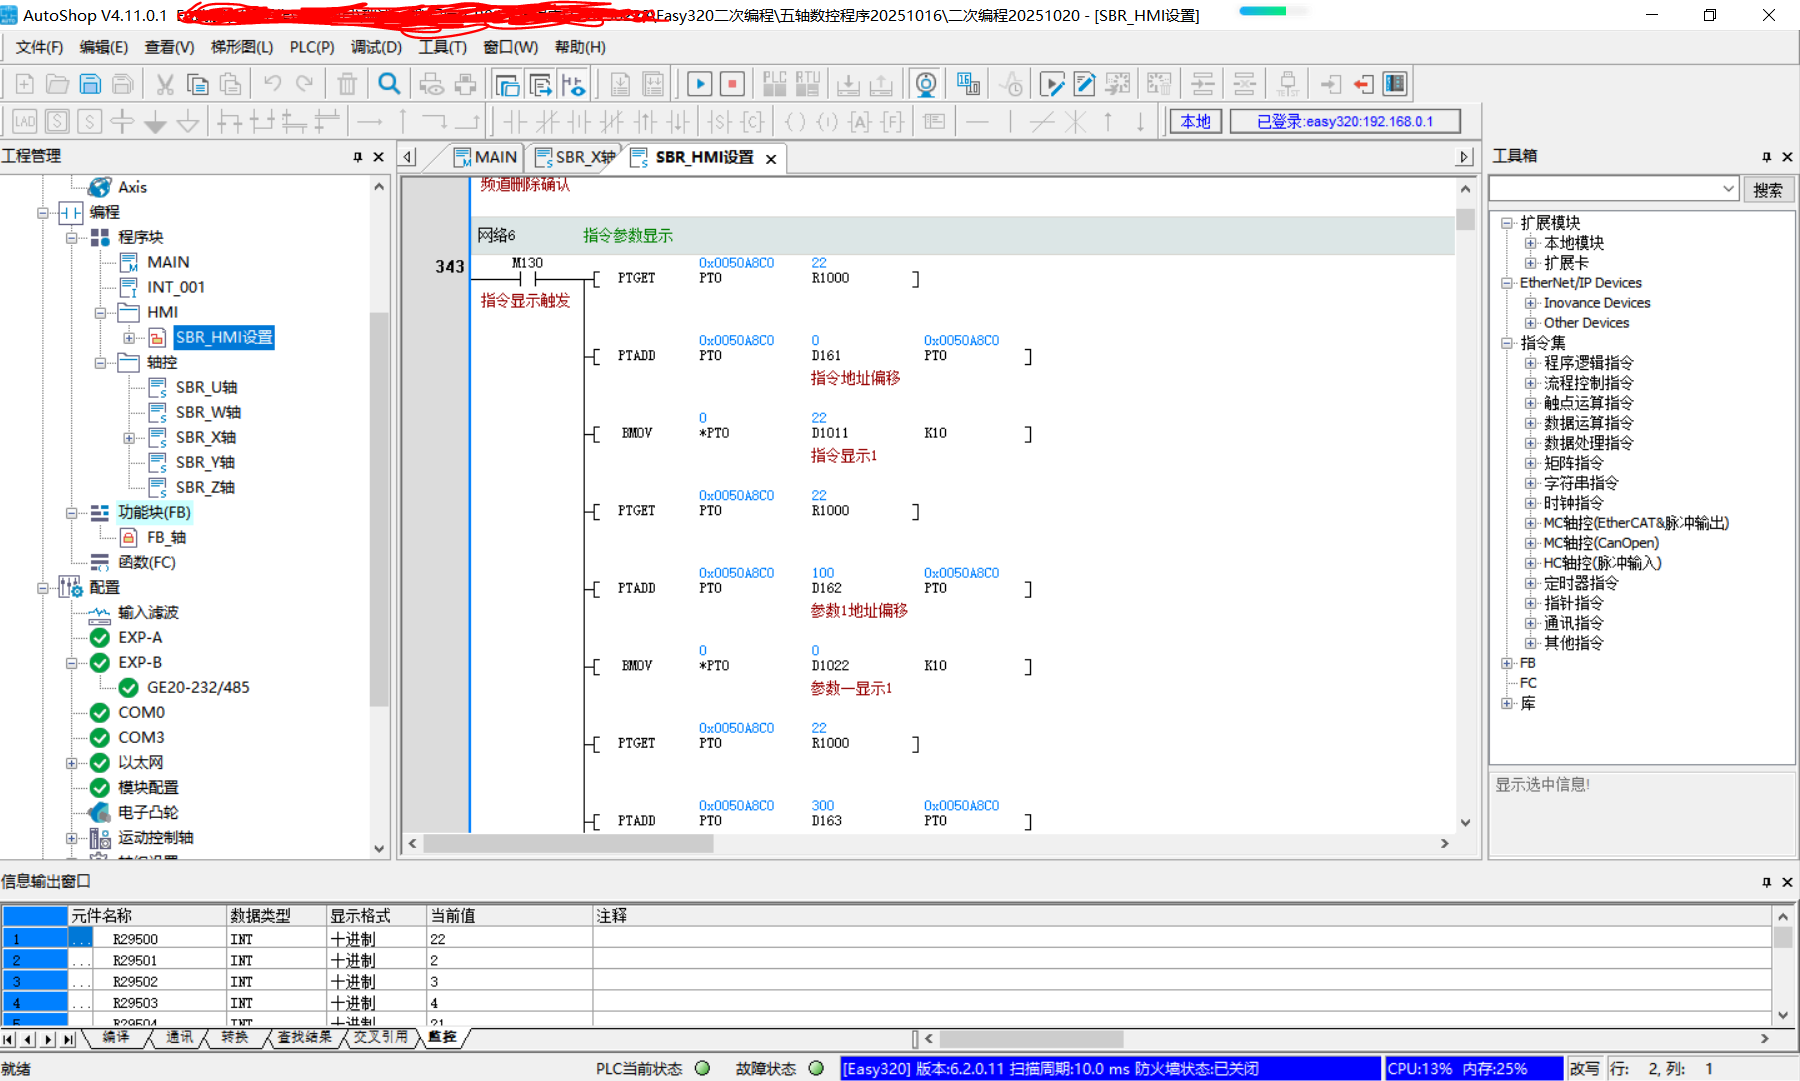
Task: Switch to the MAIN editor tab
Action: 485,157
